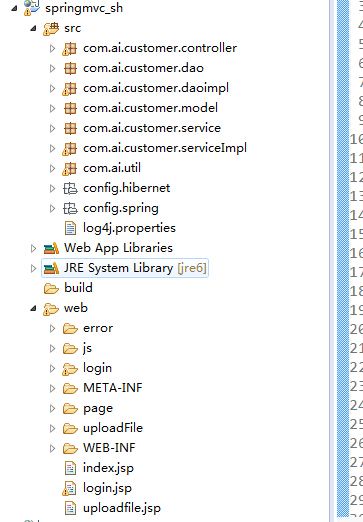Expand the com.ai.customer.dao package
The width and height of the screenshot is (363, 522).
coord(52,69)
